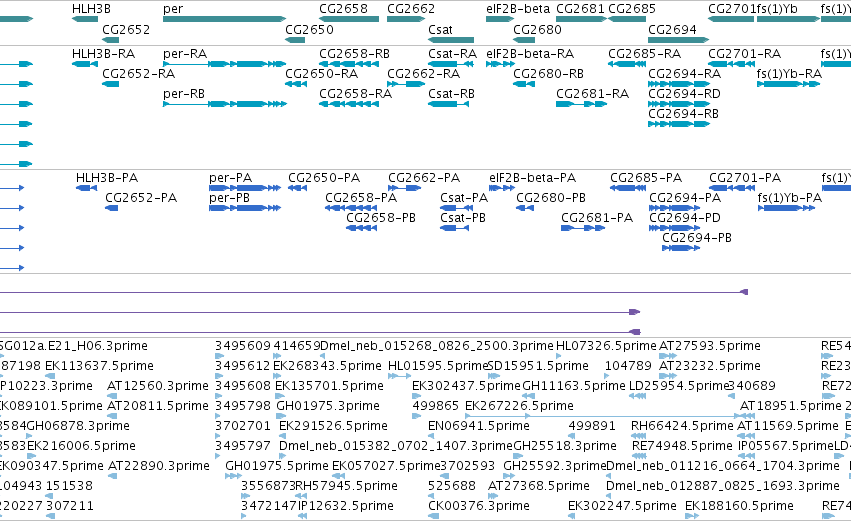This screenshot has width=851, height=521.
Task: Click the per-RA transcript label
Action: coord(185,54)
